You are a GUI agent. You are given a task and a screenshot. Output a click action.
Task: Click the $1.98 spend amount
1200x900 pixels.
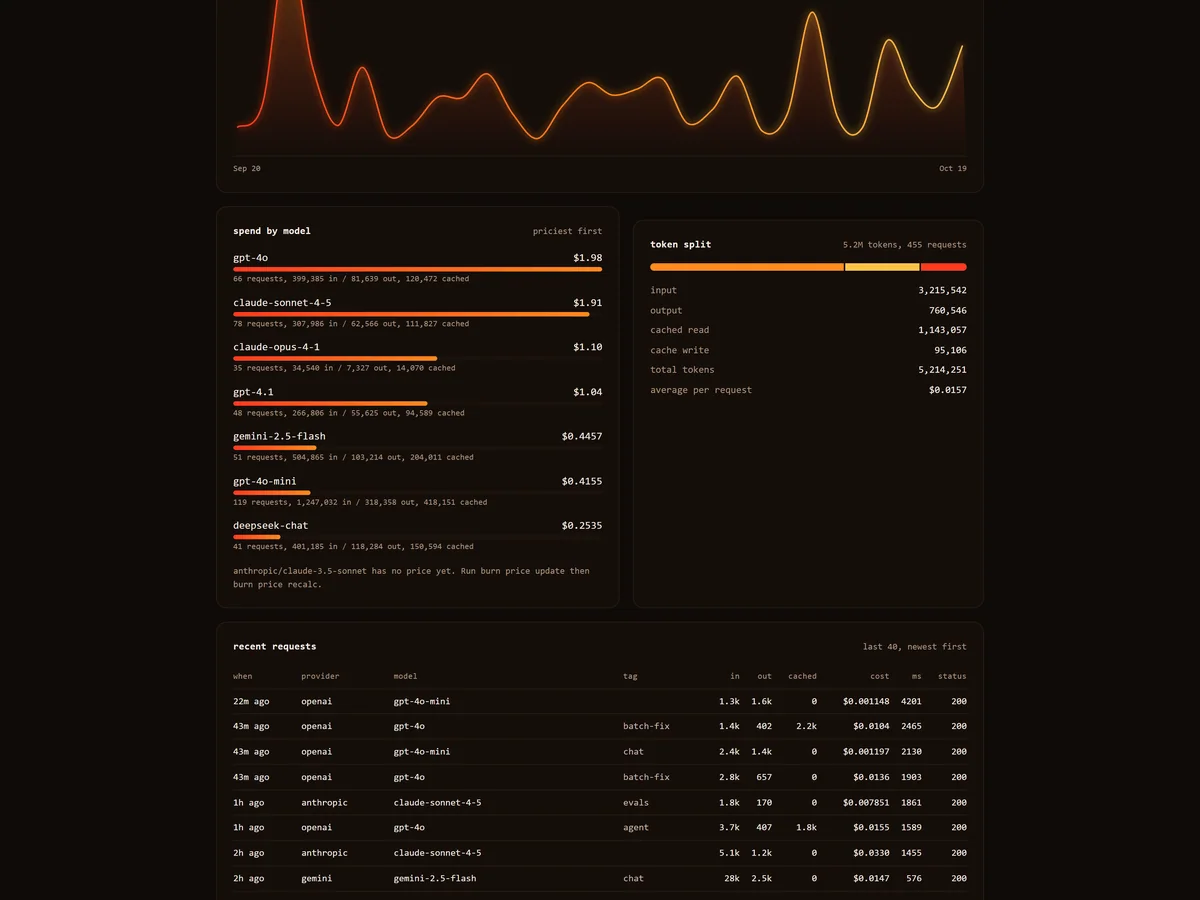click(588, 258)
